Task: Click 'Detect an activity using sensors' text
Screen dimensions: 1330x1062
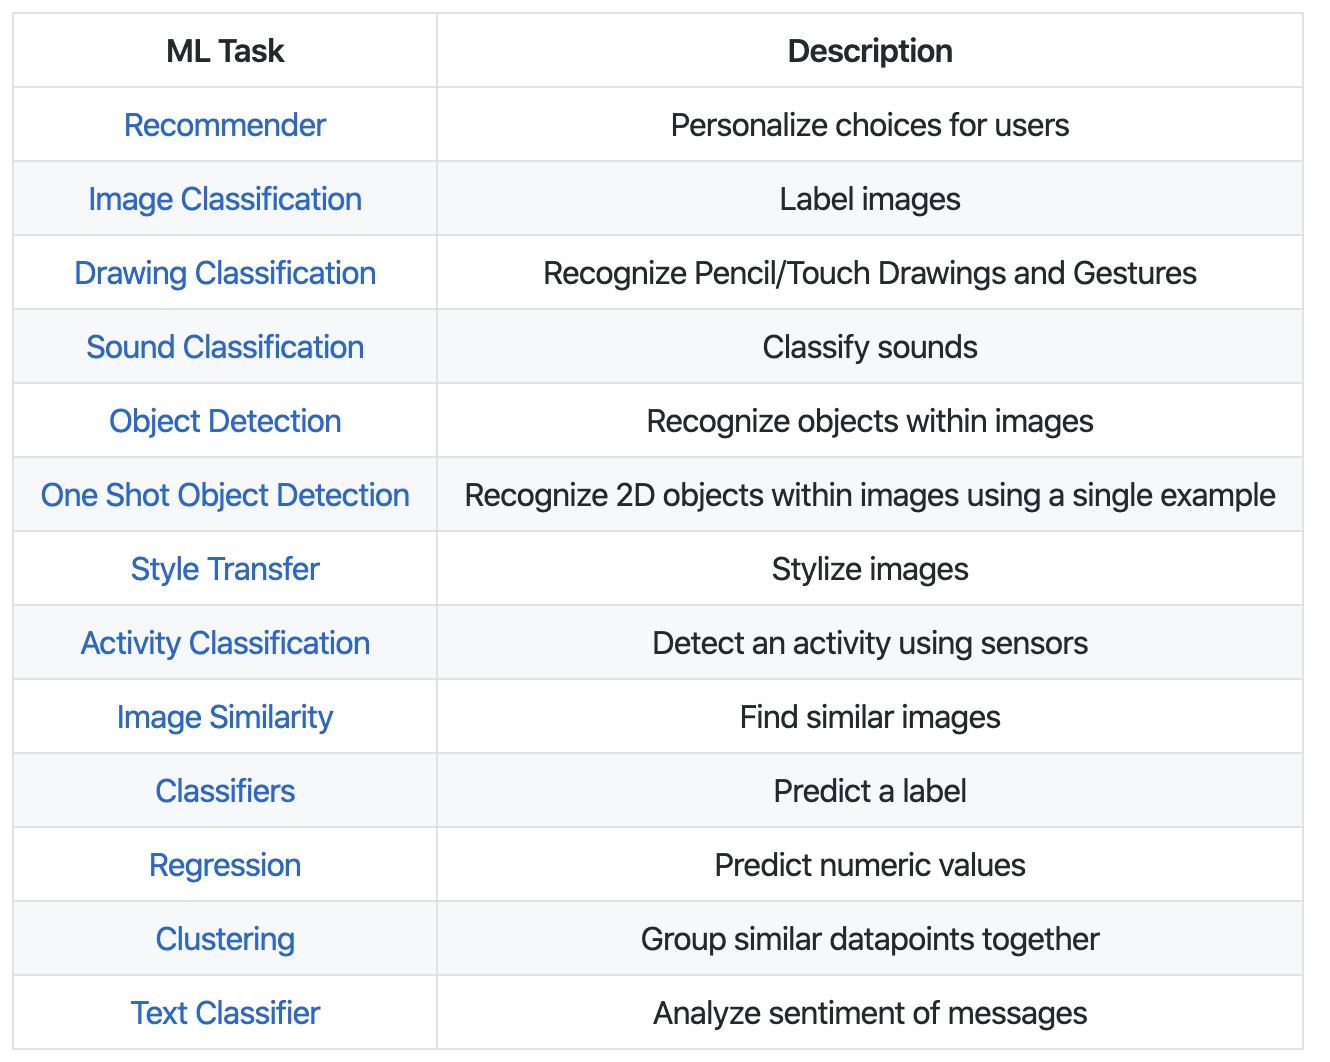Action: point(870,643)
